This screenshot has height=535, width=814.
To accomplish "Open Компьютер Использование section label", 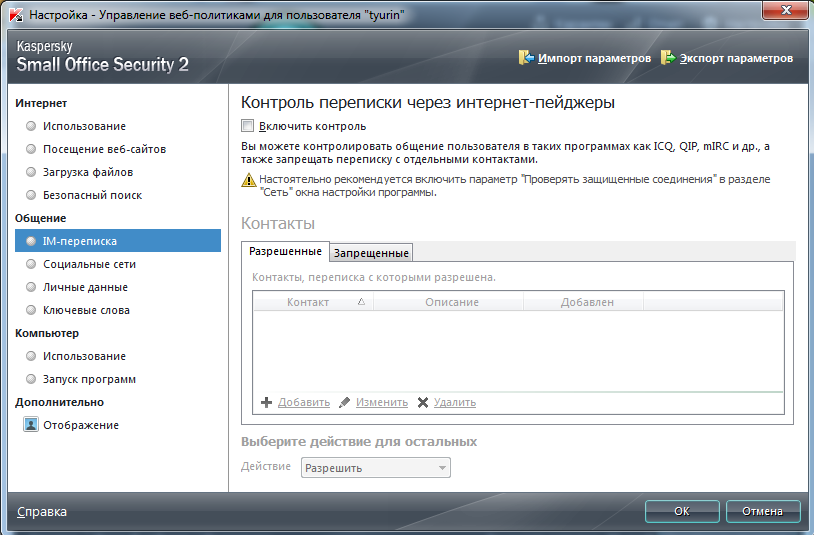I will point(84,356).
